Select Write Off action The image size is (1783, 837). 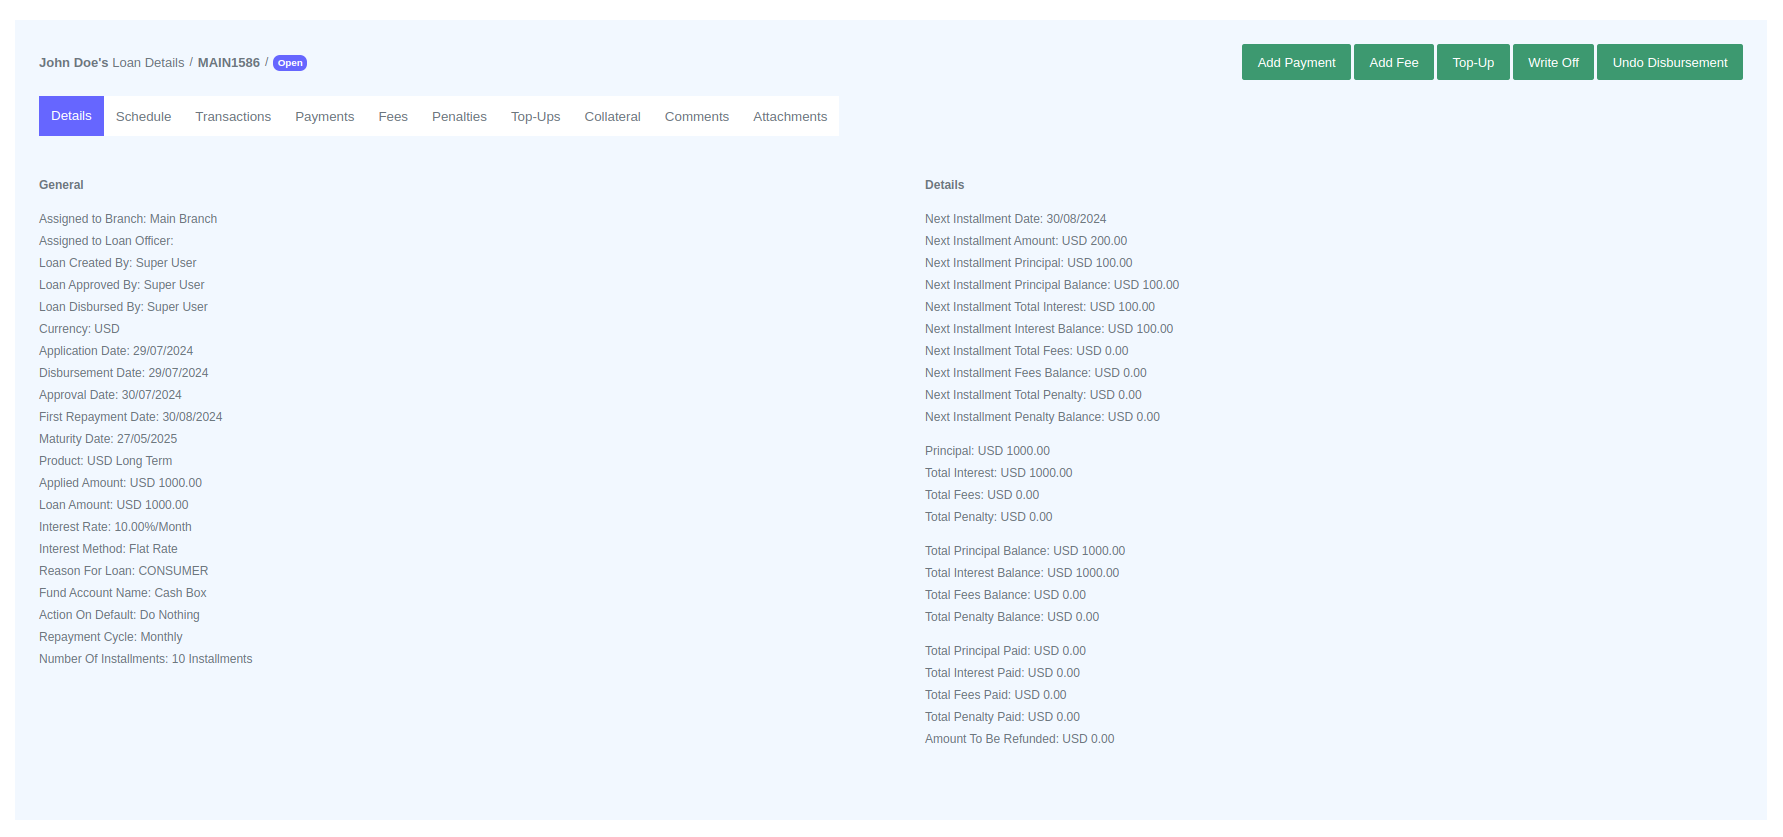coord(1553,62)
